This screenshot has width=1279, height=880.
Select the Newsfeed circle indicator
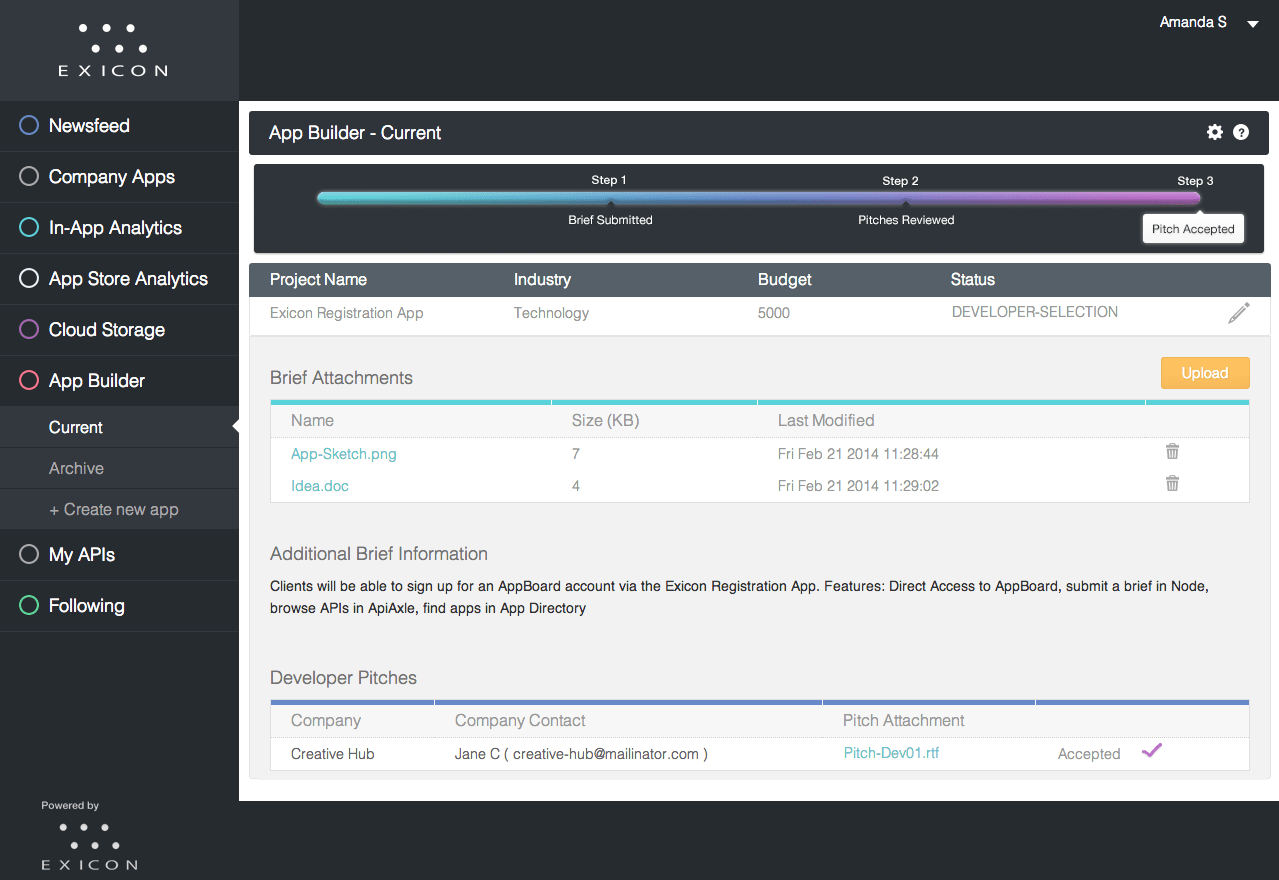point(29,126)
